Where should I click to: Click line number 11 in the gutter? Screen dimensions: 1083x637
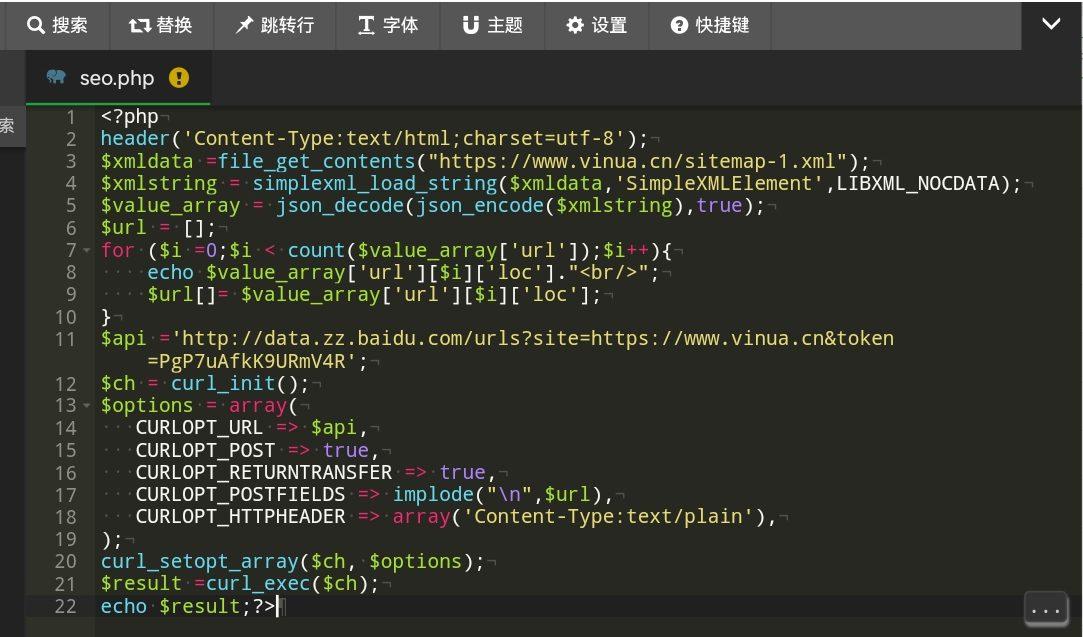[66, 339]
